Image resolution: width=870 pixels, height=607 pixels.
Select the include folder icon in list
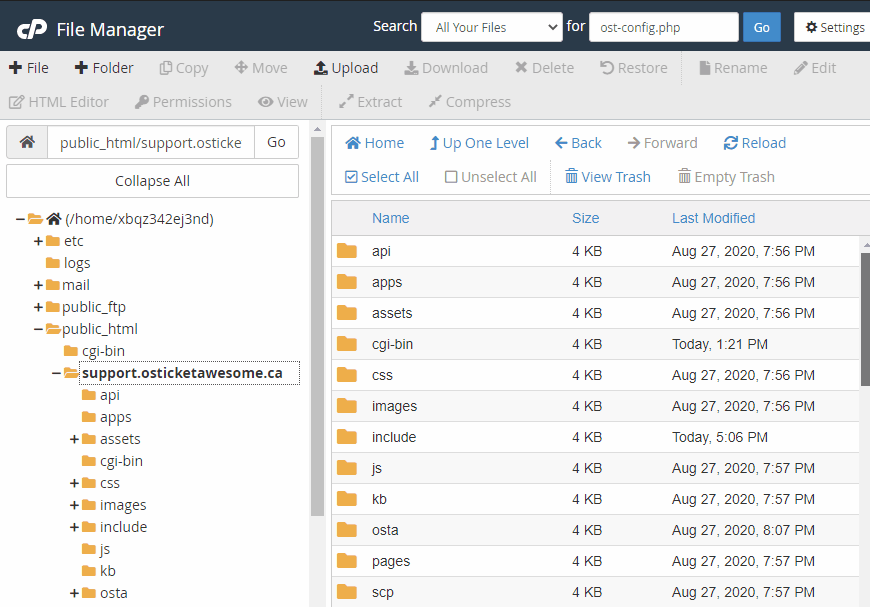point(347,437)
